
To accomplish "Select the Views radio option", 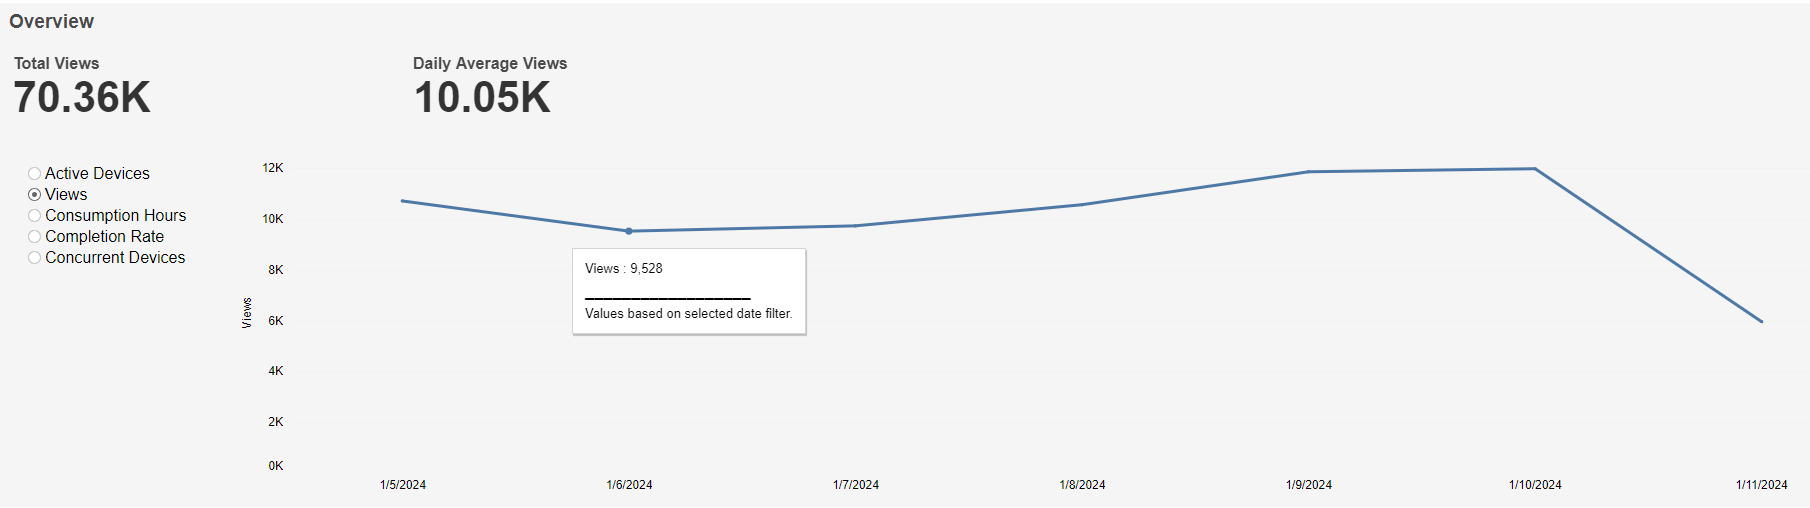I will (35, 195).
